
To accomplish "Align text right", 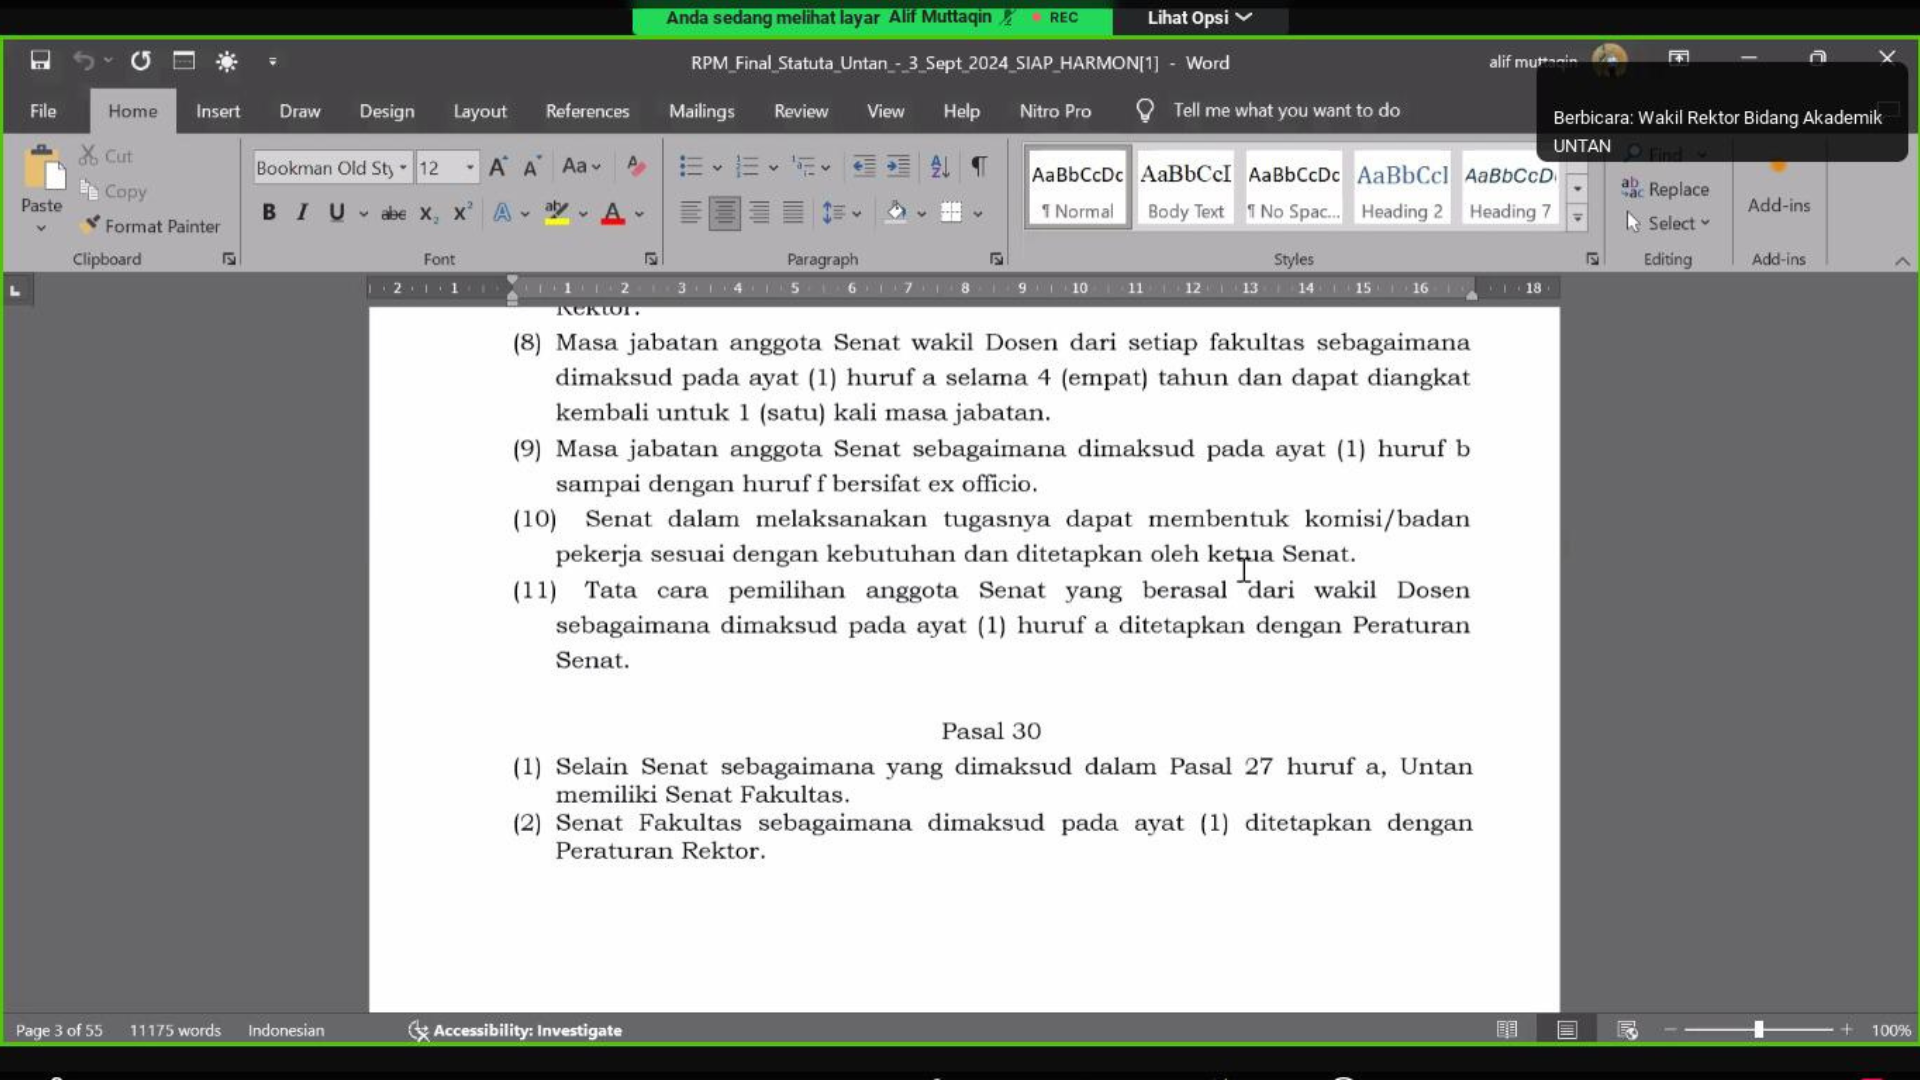I will [759, 213].
